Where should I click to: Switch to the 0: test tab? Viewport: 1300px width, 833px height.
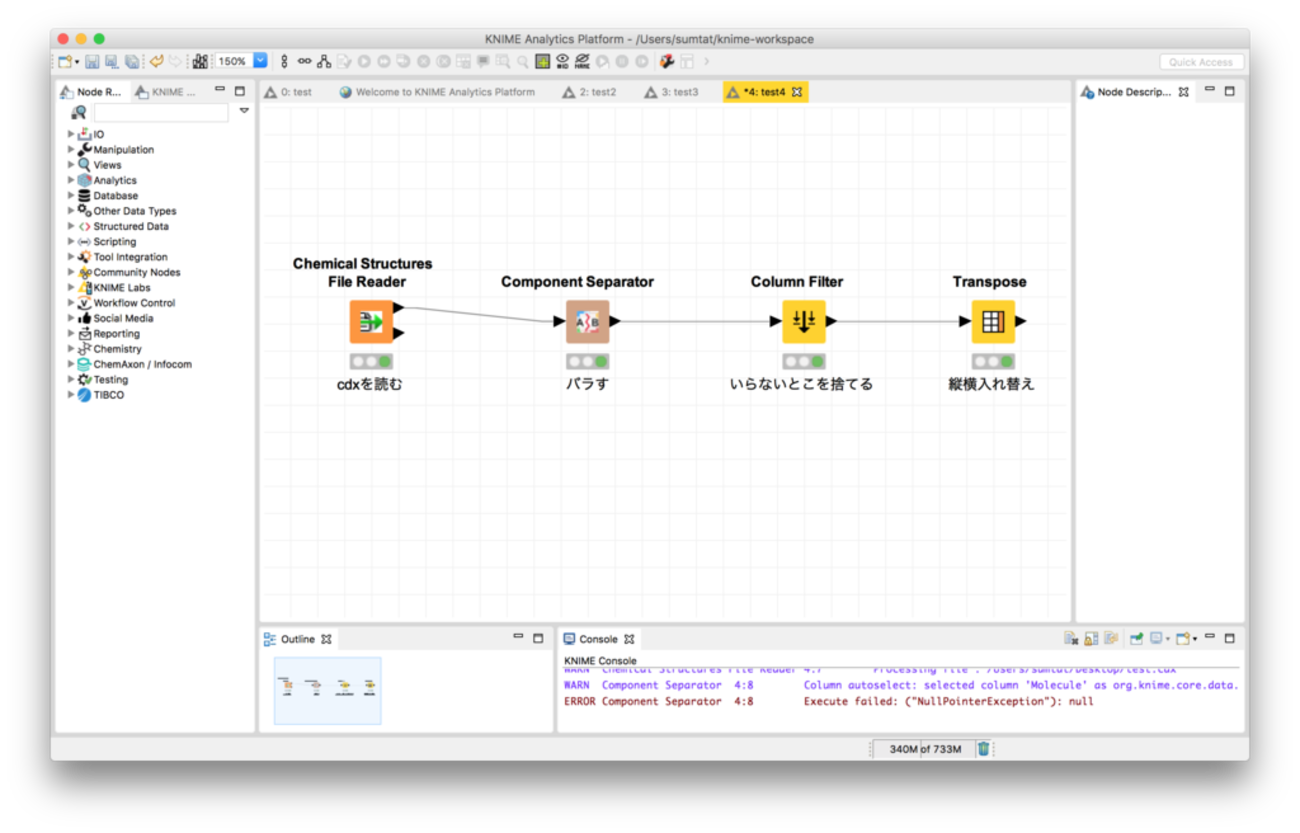[x=288, y=92]
